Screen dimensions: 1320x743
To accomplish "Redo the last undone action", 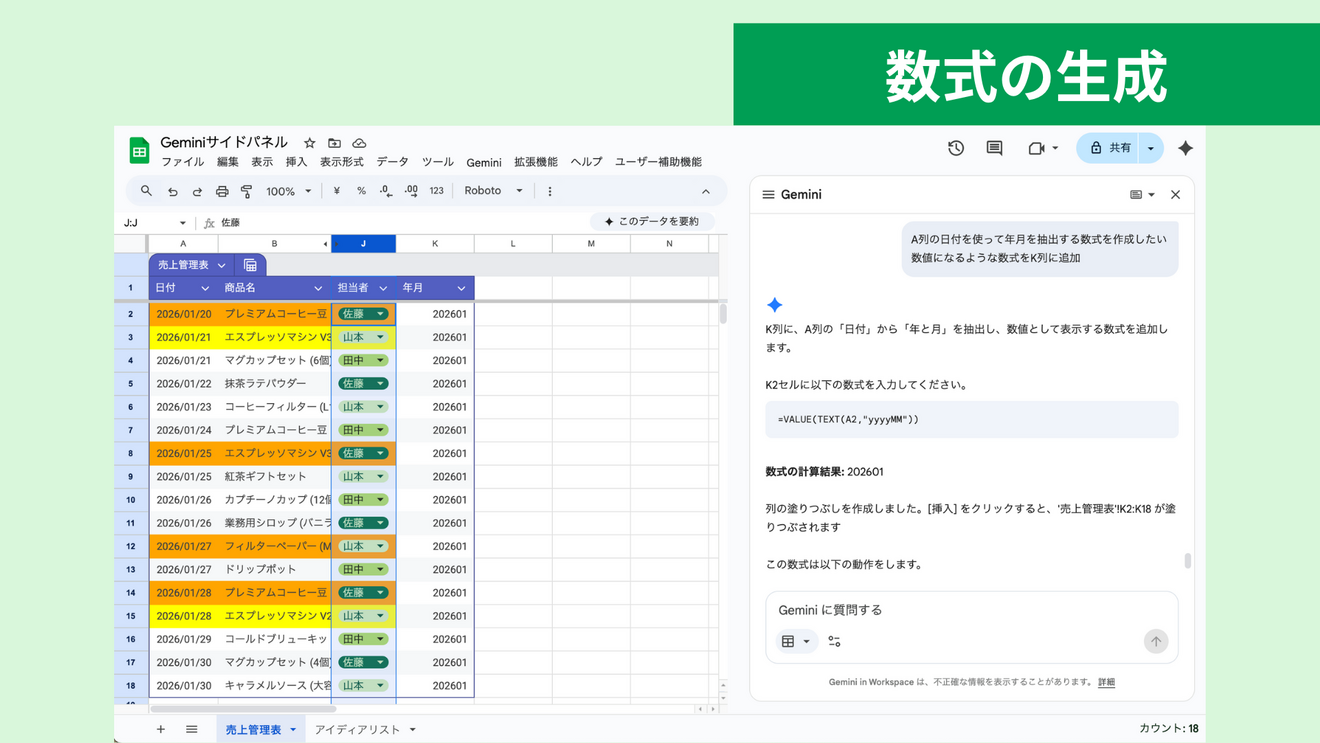I will (197, 191).
